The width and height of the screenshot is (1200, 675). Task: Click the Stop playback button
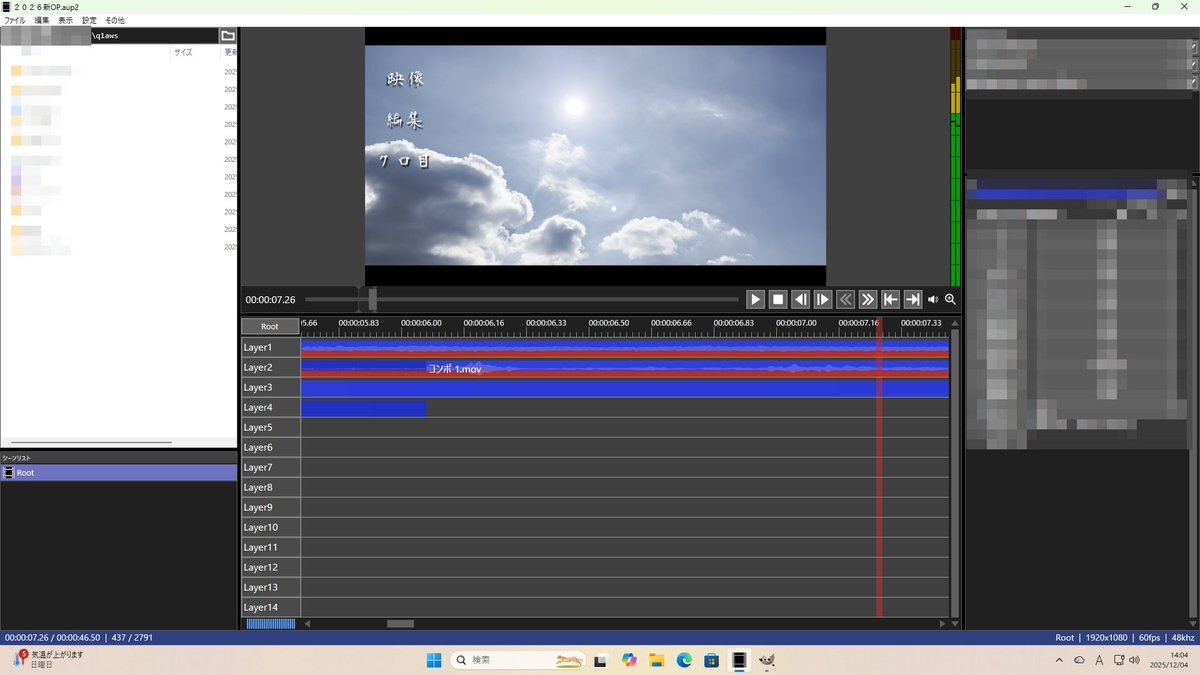pyautogui.click(x=778, y=299)
